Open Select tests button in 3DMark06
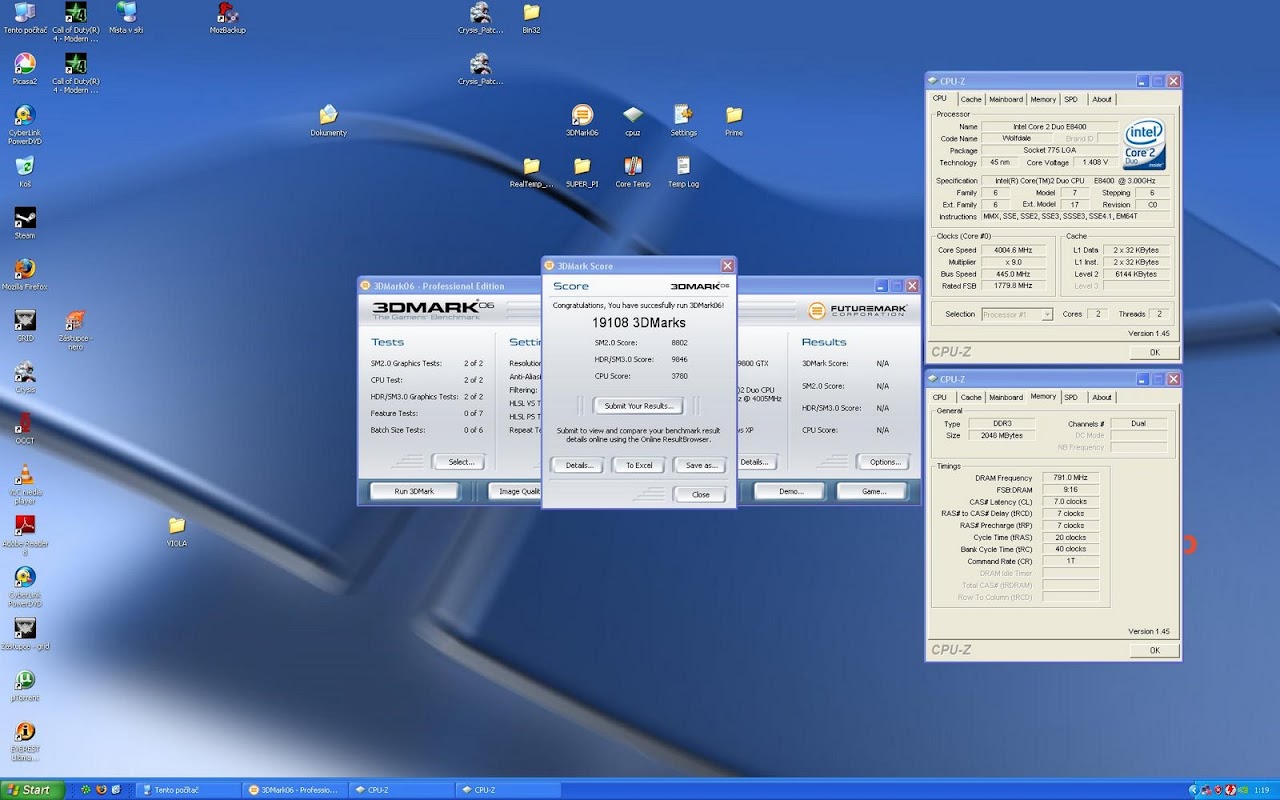The height and width of the screenshot is (800, 1280). click(460, 462)
